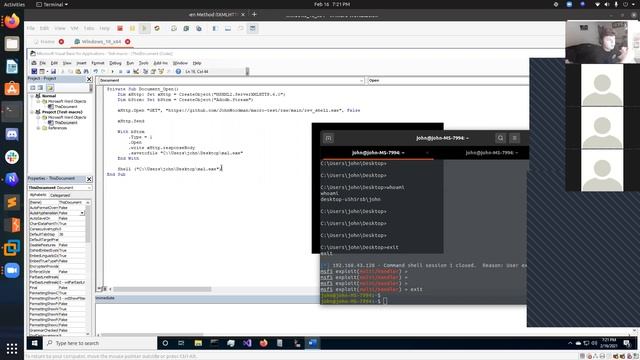Show applications grid in the Ubuntu dock
This screenshot has height=360, width=640.
(12, 348)
